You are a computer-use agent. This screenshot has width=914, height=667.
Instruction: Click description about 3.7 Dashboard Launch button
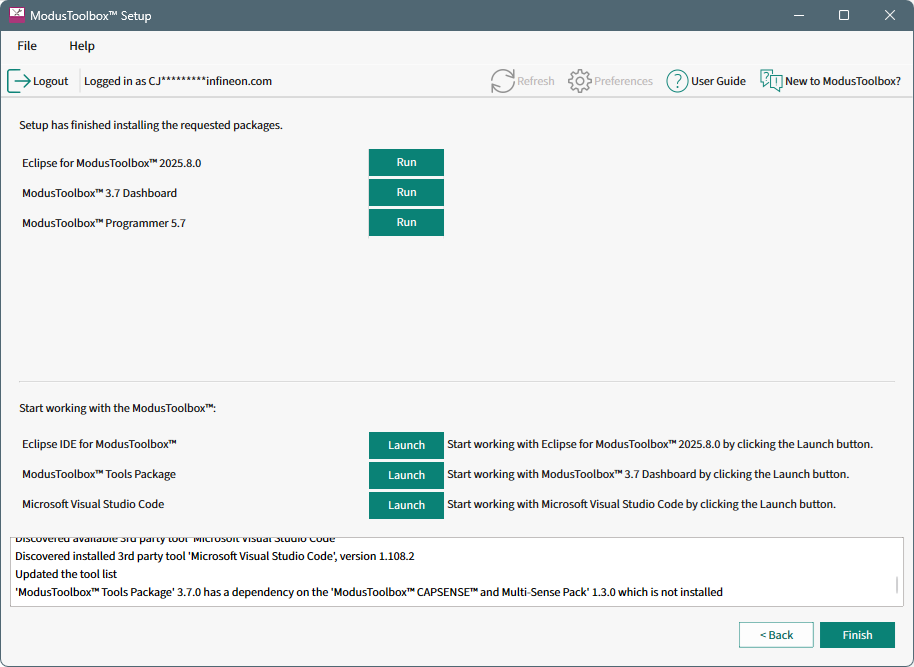pos(648,474)
